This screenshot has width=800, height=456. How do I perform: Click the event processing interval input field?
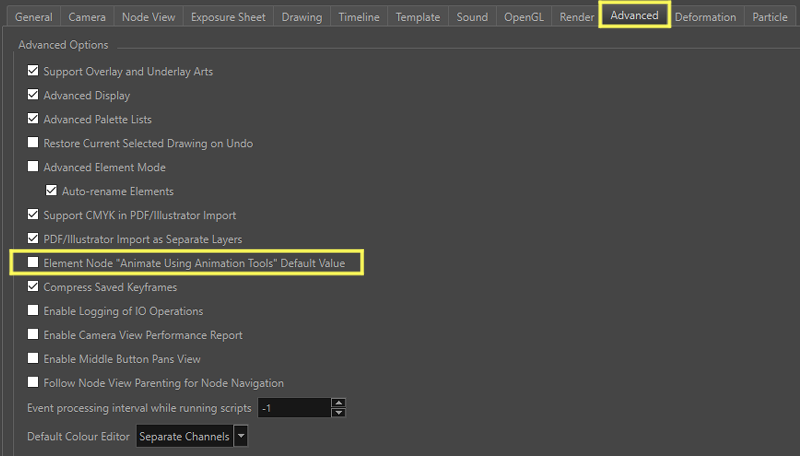tap(292, 408)
